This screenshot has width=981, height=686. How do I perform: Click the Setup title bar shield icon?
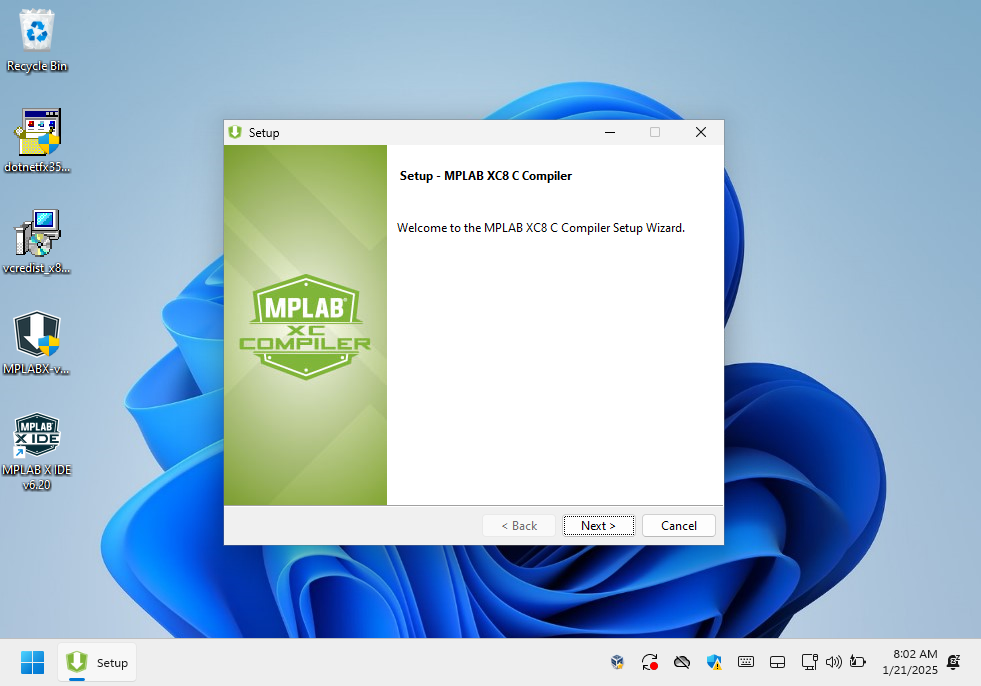[235, 132]
